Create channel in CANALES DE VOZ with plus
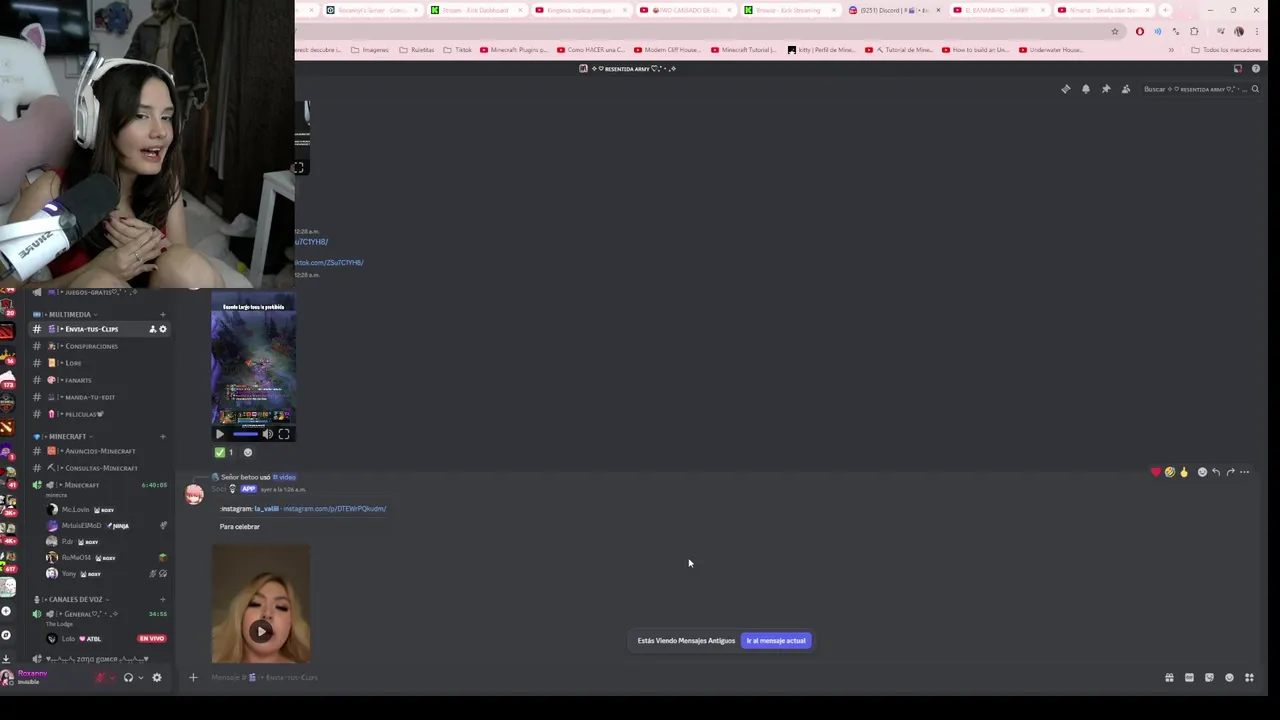Image resolution: width=1280 pixels, height=720 pixels. pos(163,599)
